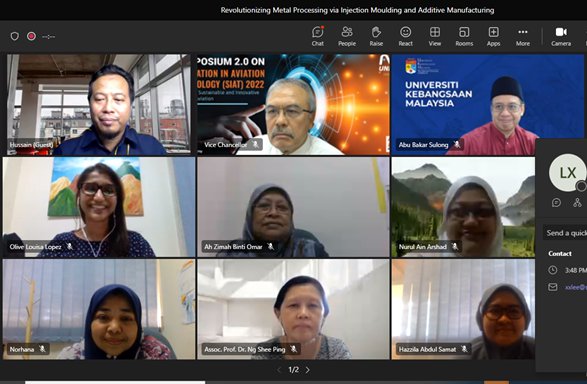Open the Chat panel
Viewport: 587px width, 384px height.
pos(317,36)
